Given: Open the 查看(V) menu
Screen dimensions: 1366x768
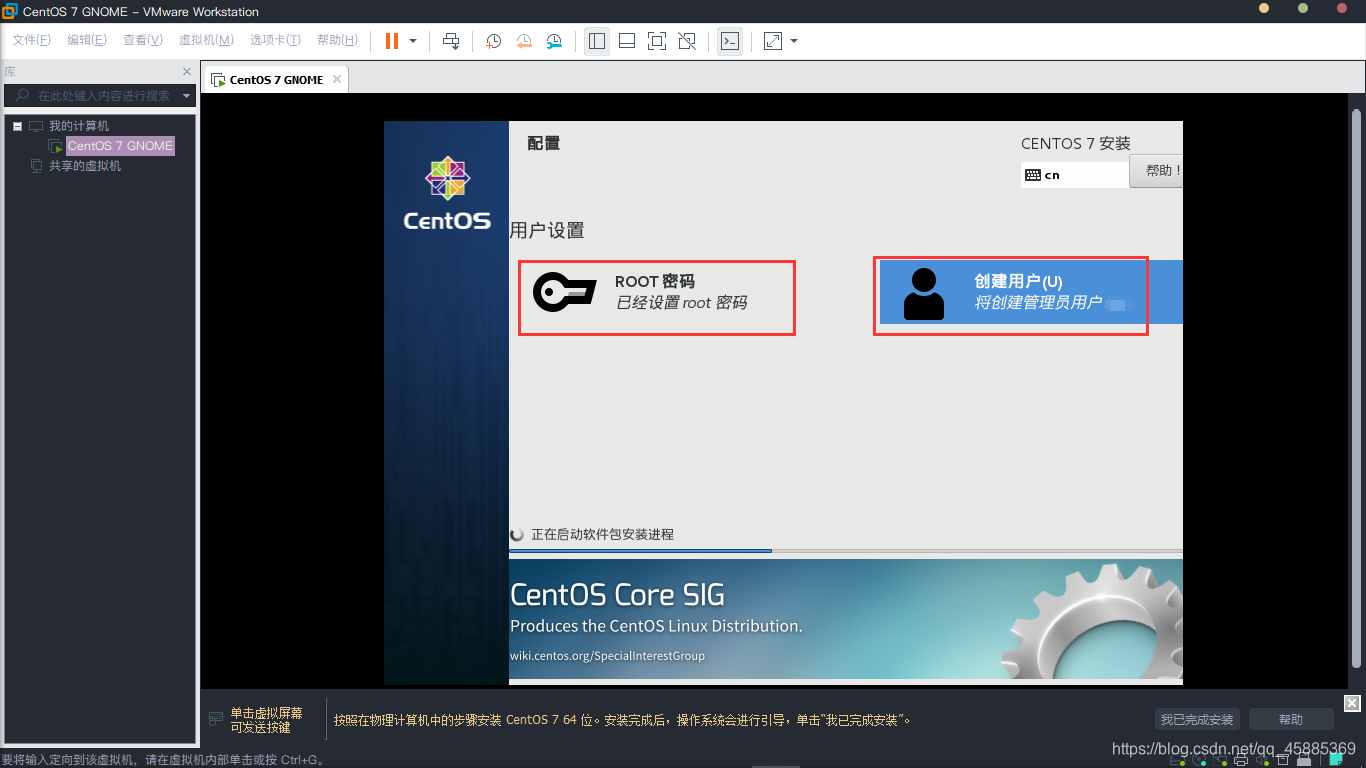Looking at the screenshot, I should [143, 40].
